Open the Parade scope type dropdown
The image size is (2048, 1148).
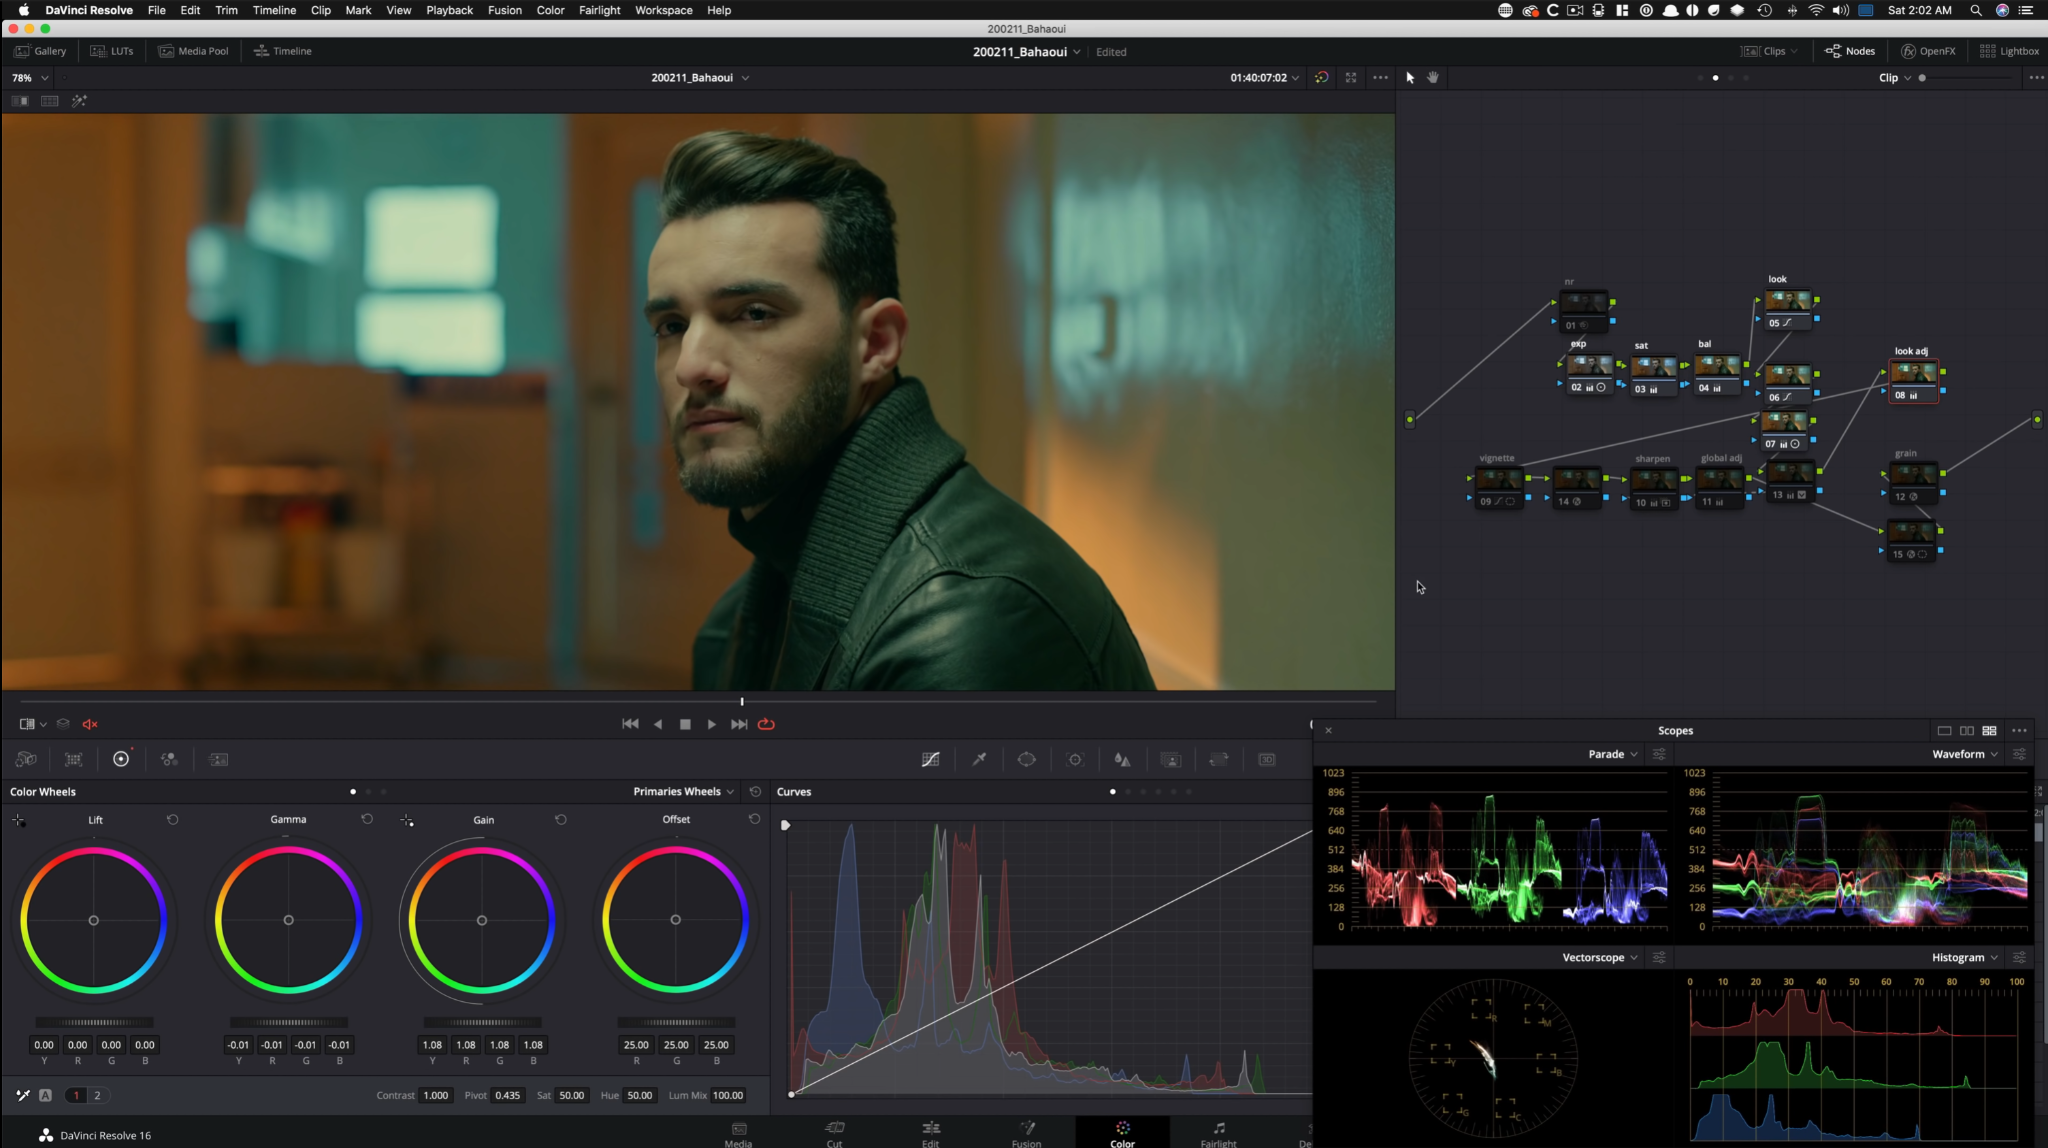tap(1612, 755)
